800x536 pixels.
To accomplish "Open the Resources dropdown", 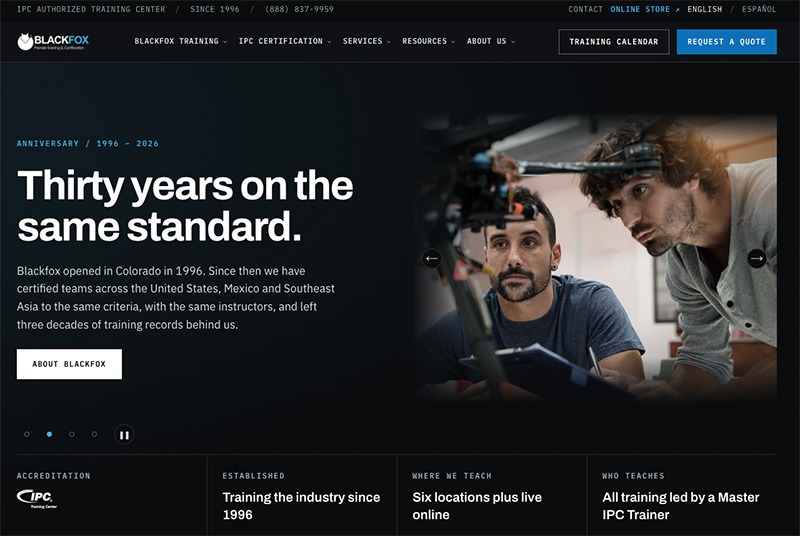I will point(428,41).
